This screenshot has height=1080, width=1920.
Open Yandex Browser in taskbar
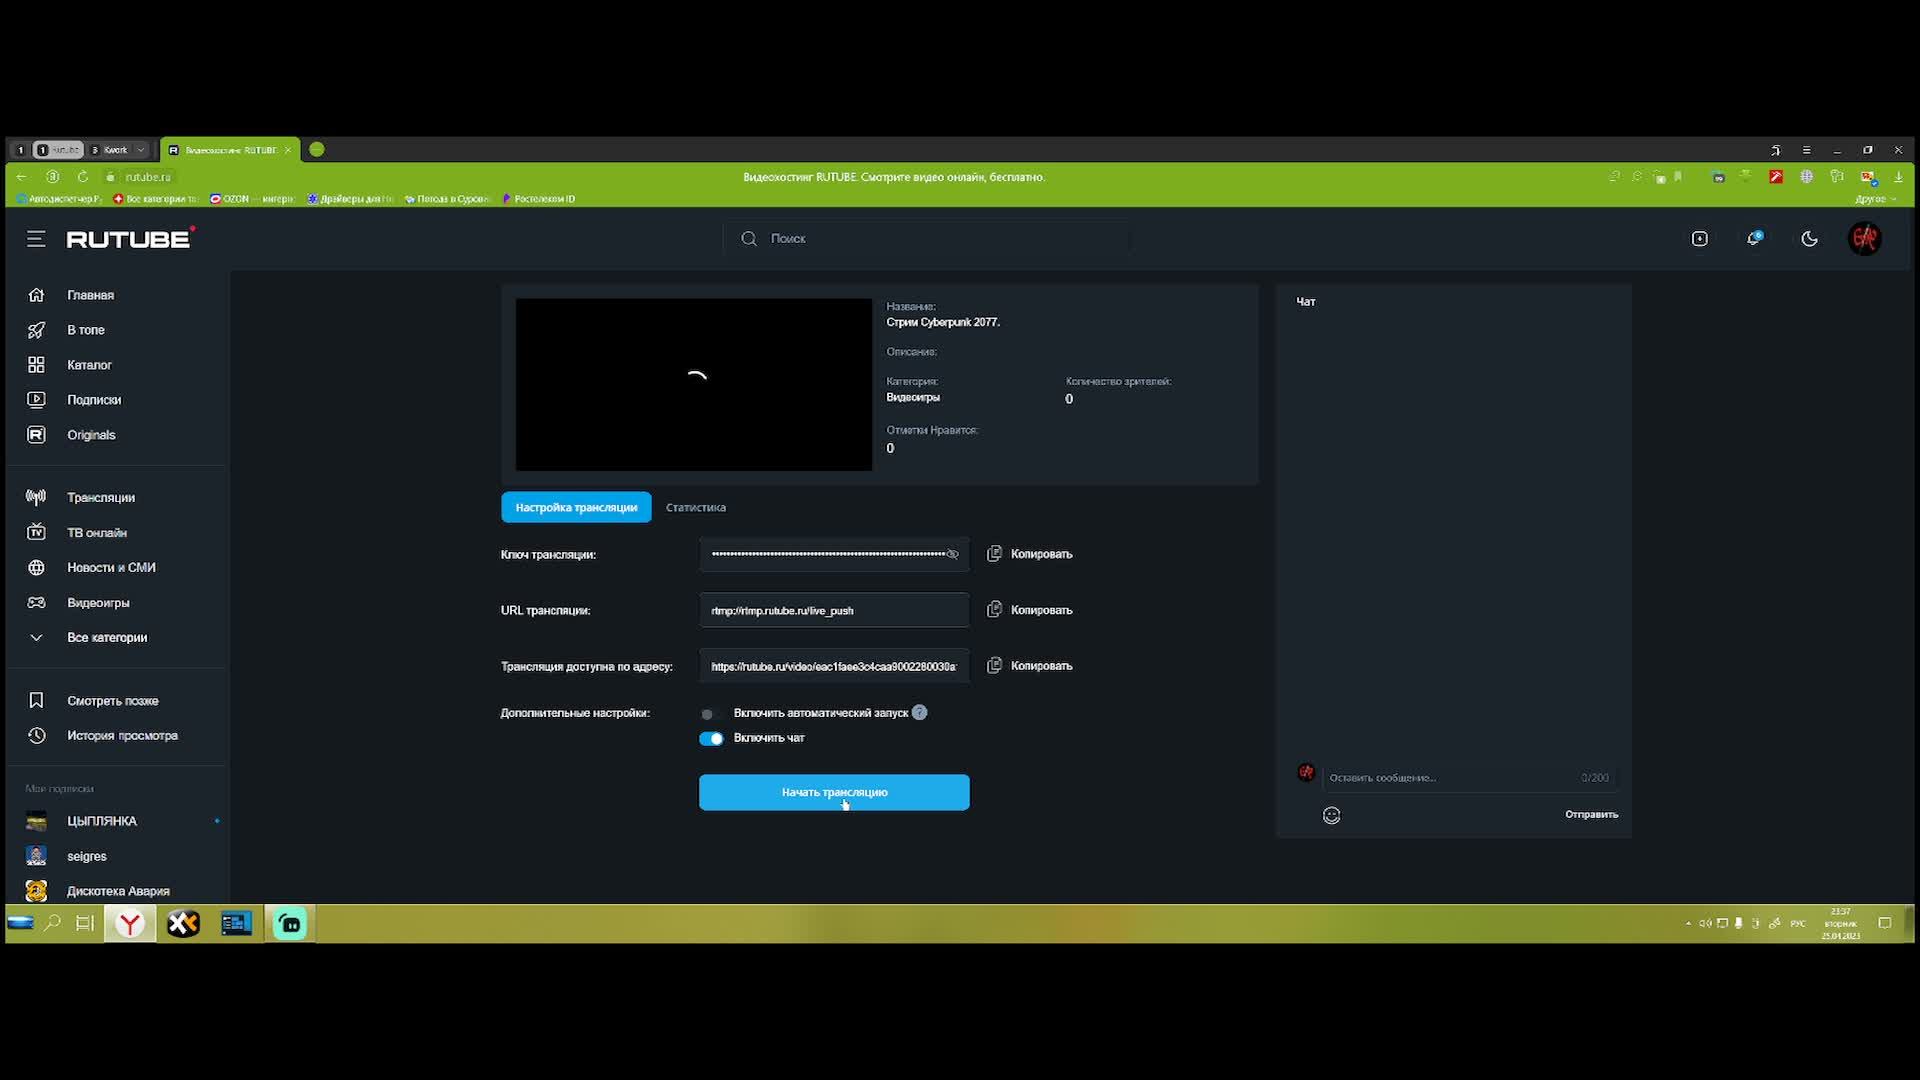[130, 924]
